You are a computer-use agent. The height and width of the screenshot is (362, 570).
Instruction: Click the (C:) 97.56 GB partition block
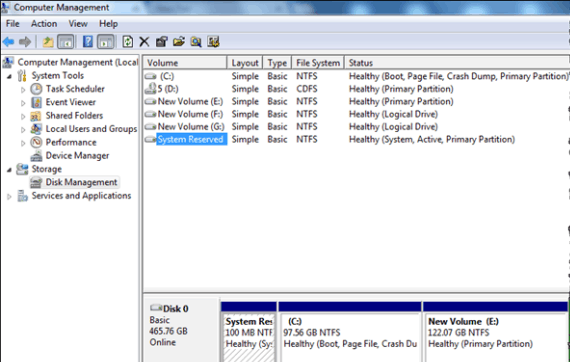350,332
